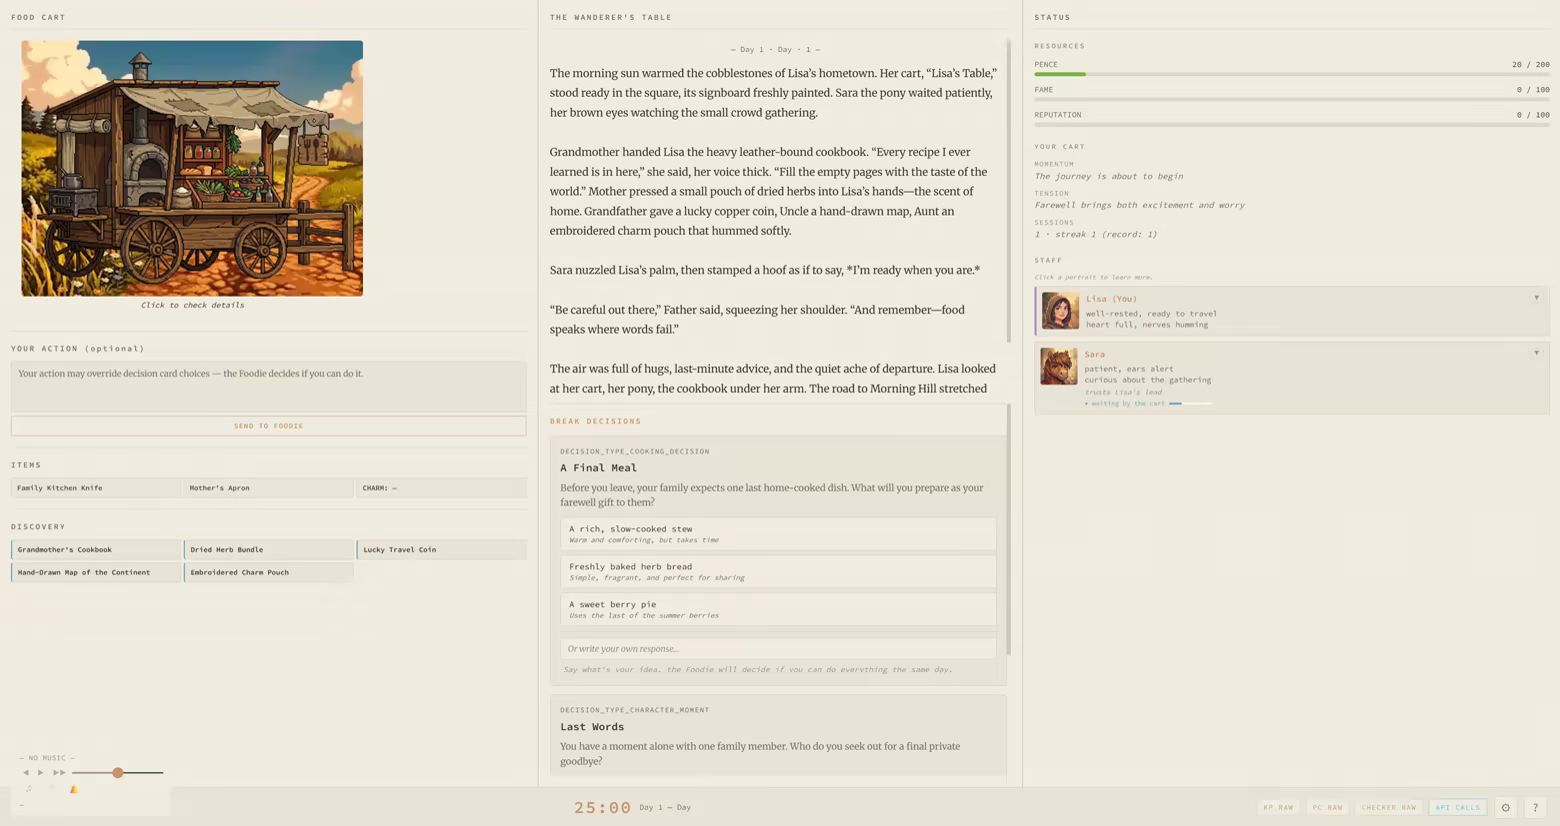
Task: Toggle the API Calls debug view
Action: point(1457,808)
